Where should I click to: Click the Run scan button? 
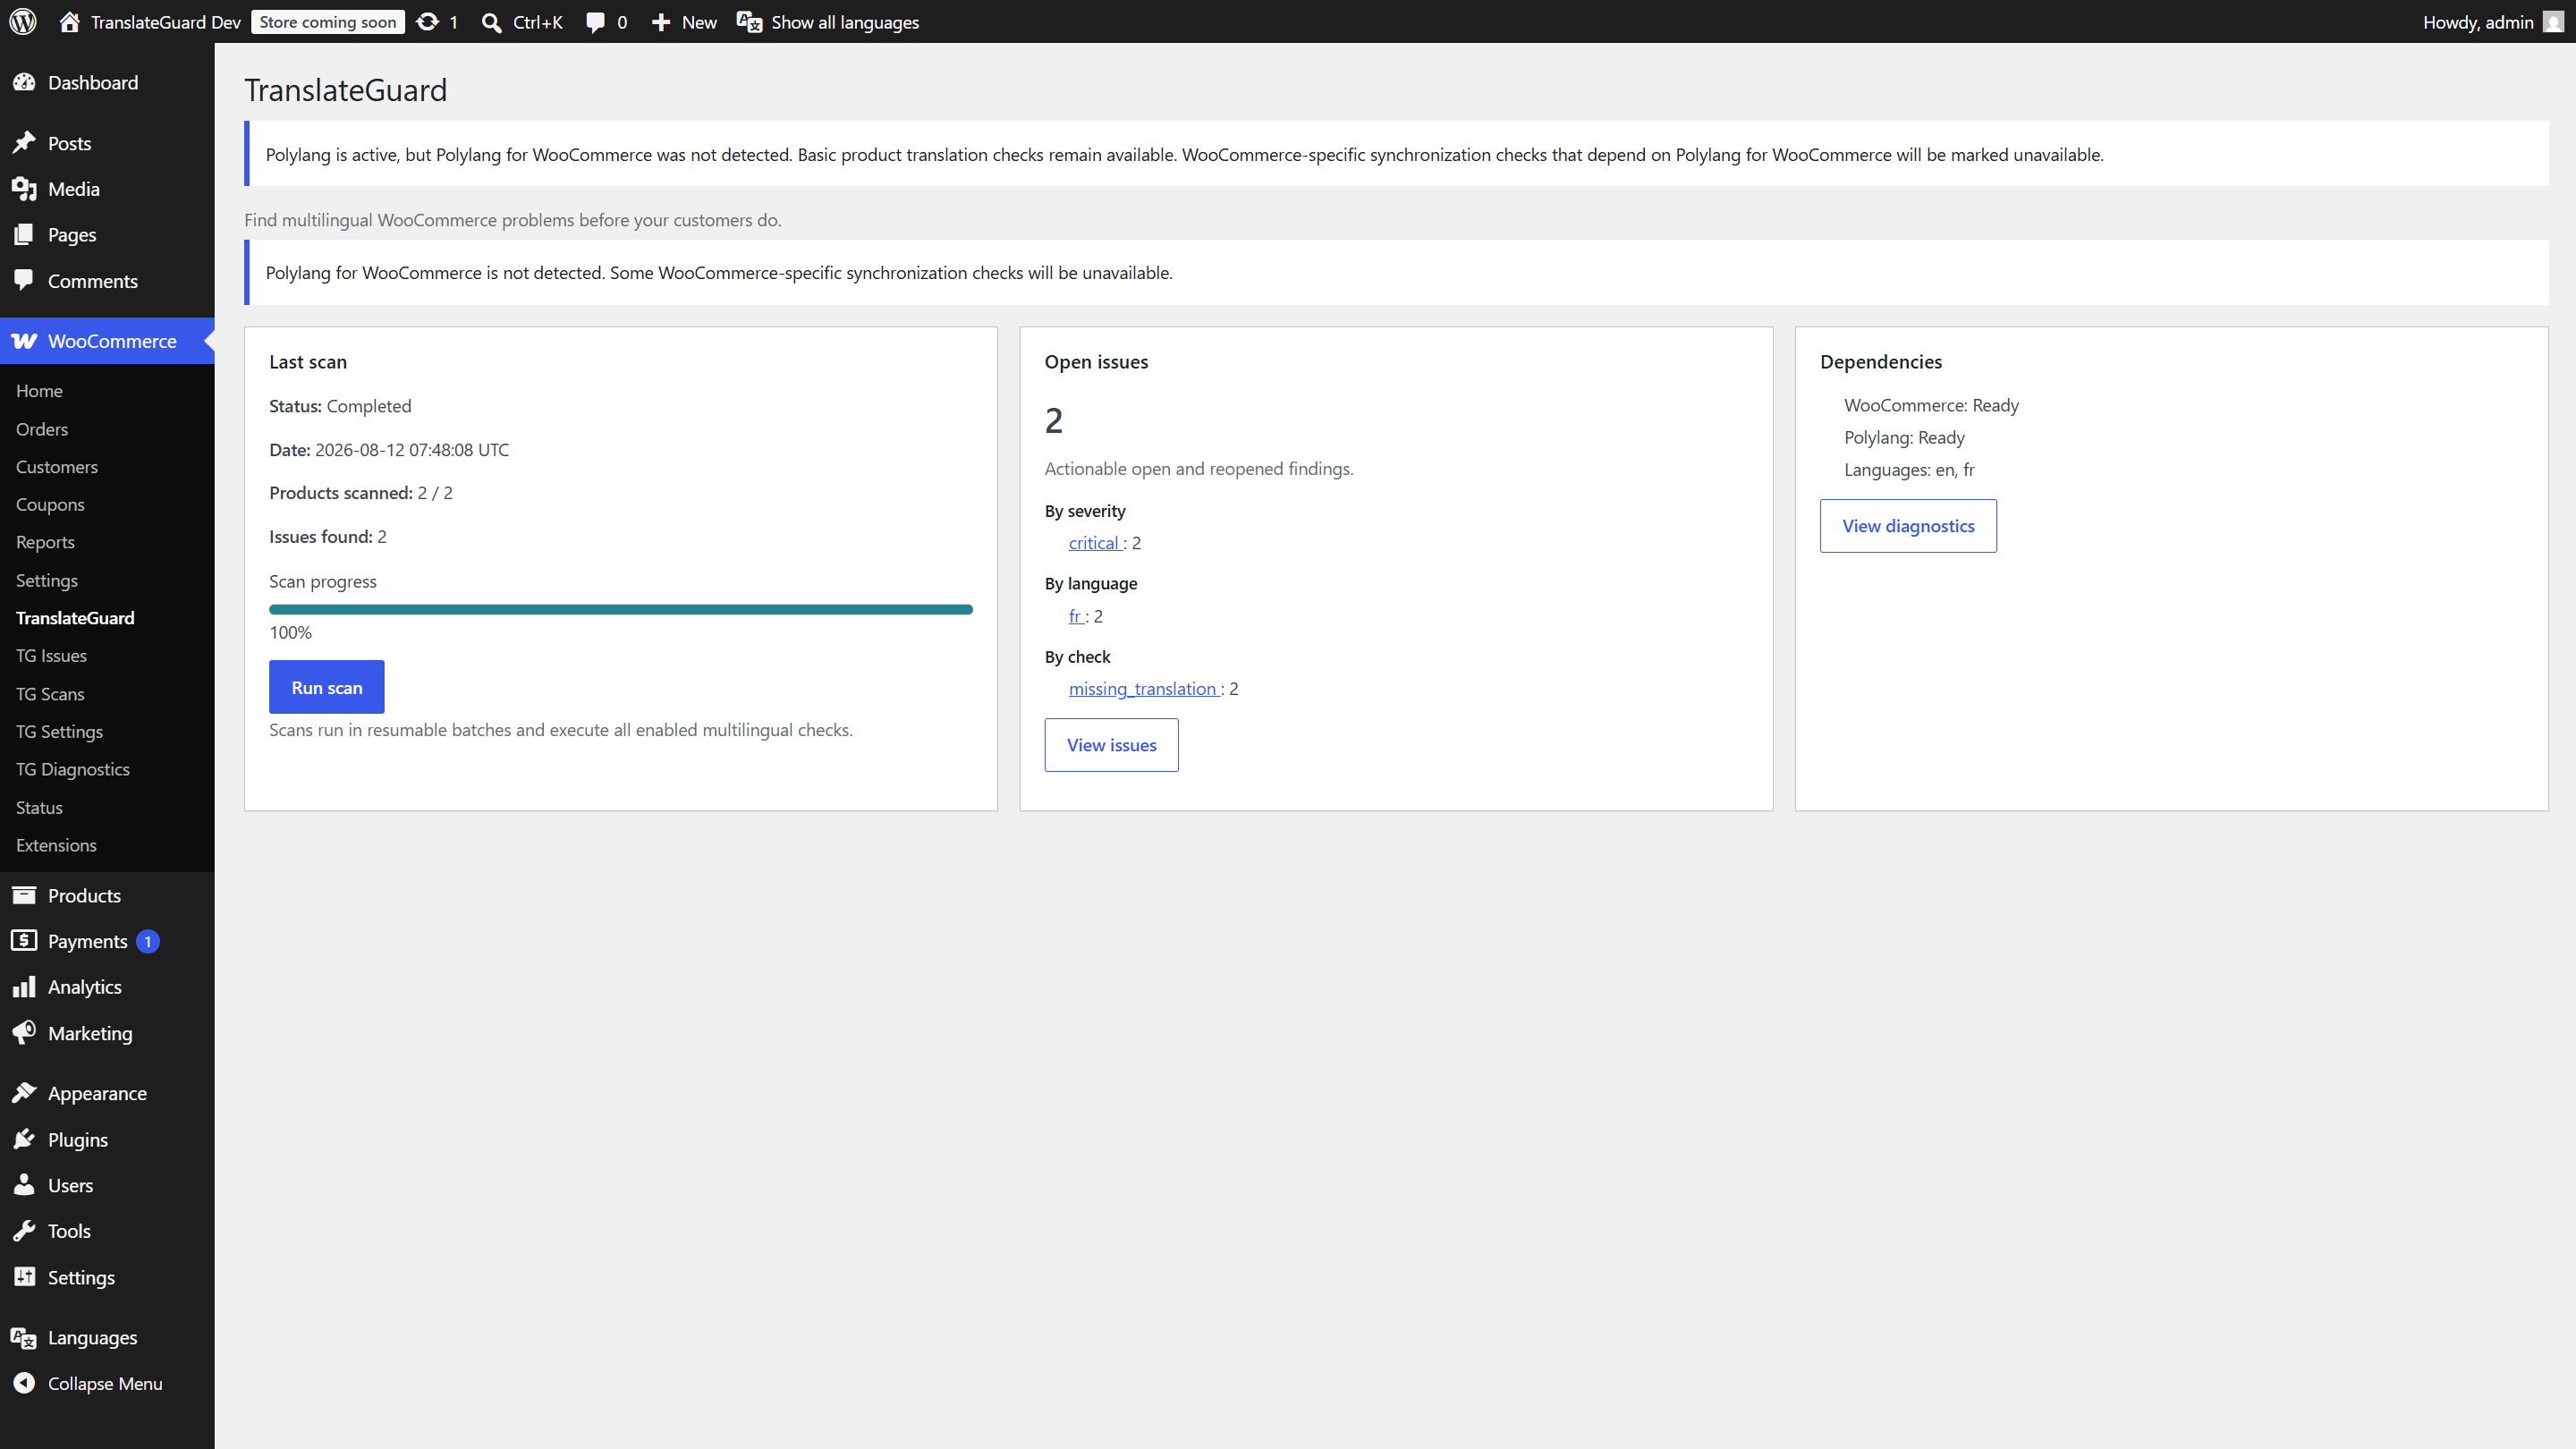click(327, 687)
